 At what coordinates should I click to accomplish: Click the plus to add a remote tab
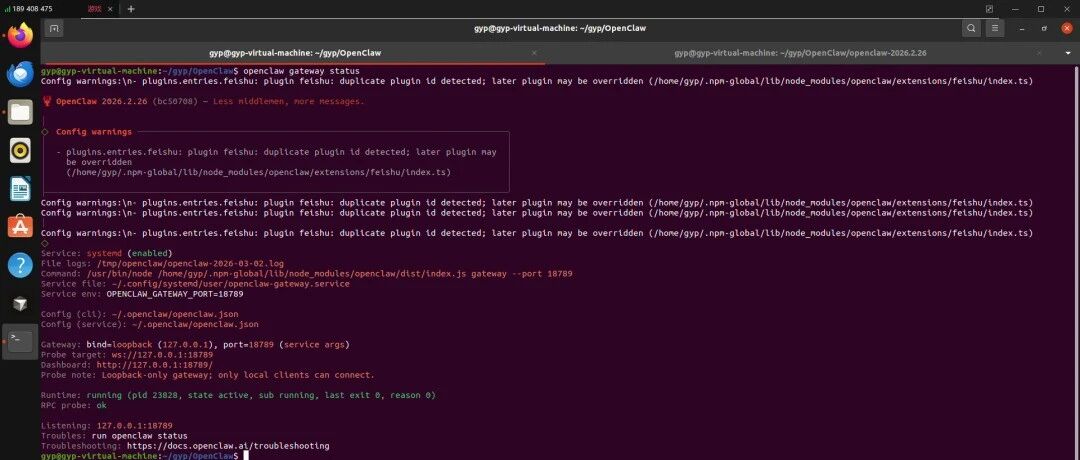[131, 9]
